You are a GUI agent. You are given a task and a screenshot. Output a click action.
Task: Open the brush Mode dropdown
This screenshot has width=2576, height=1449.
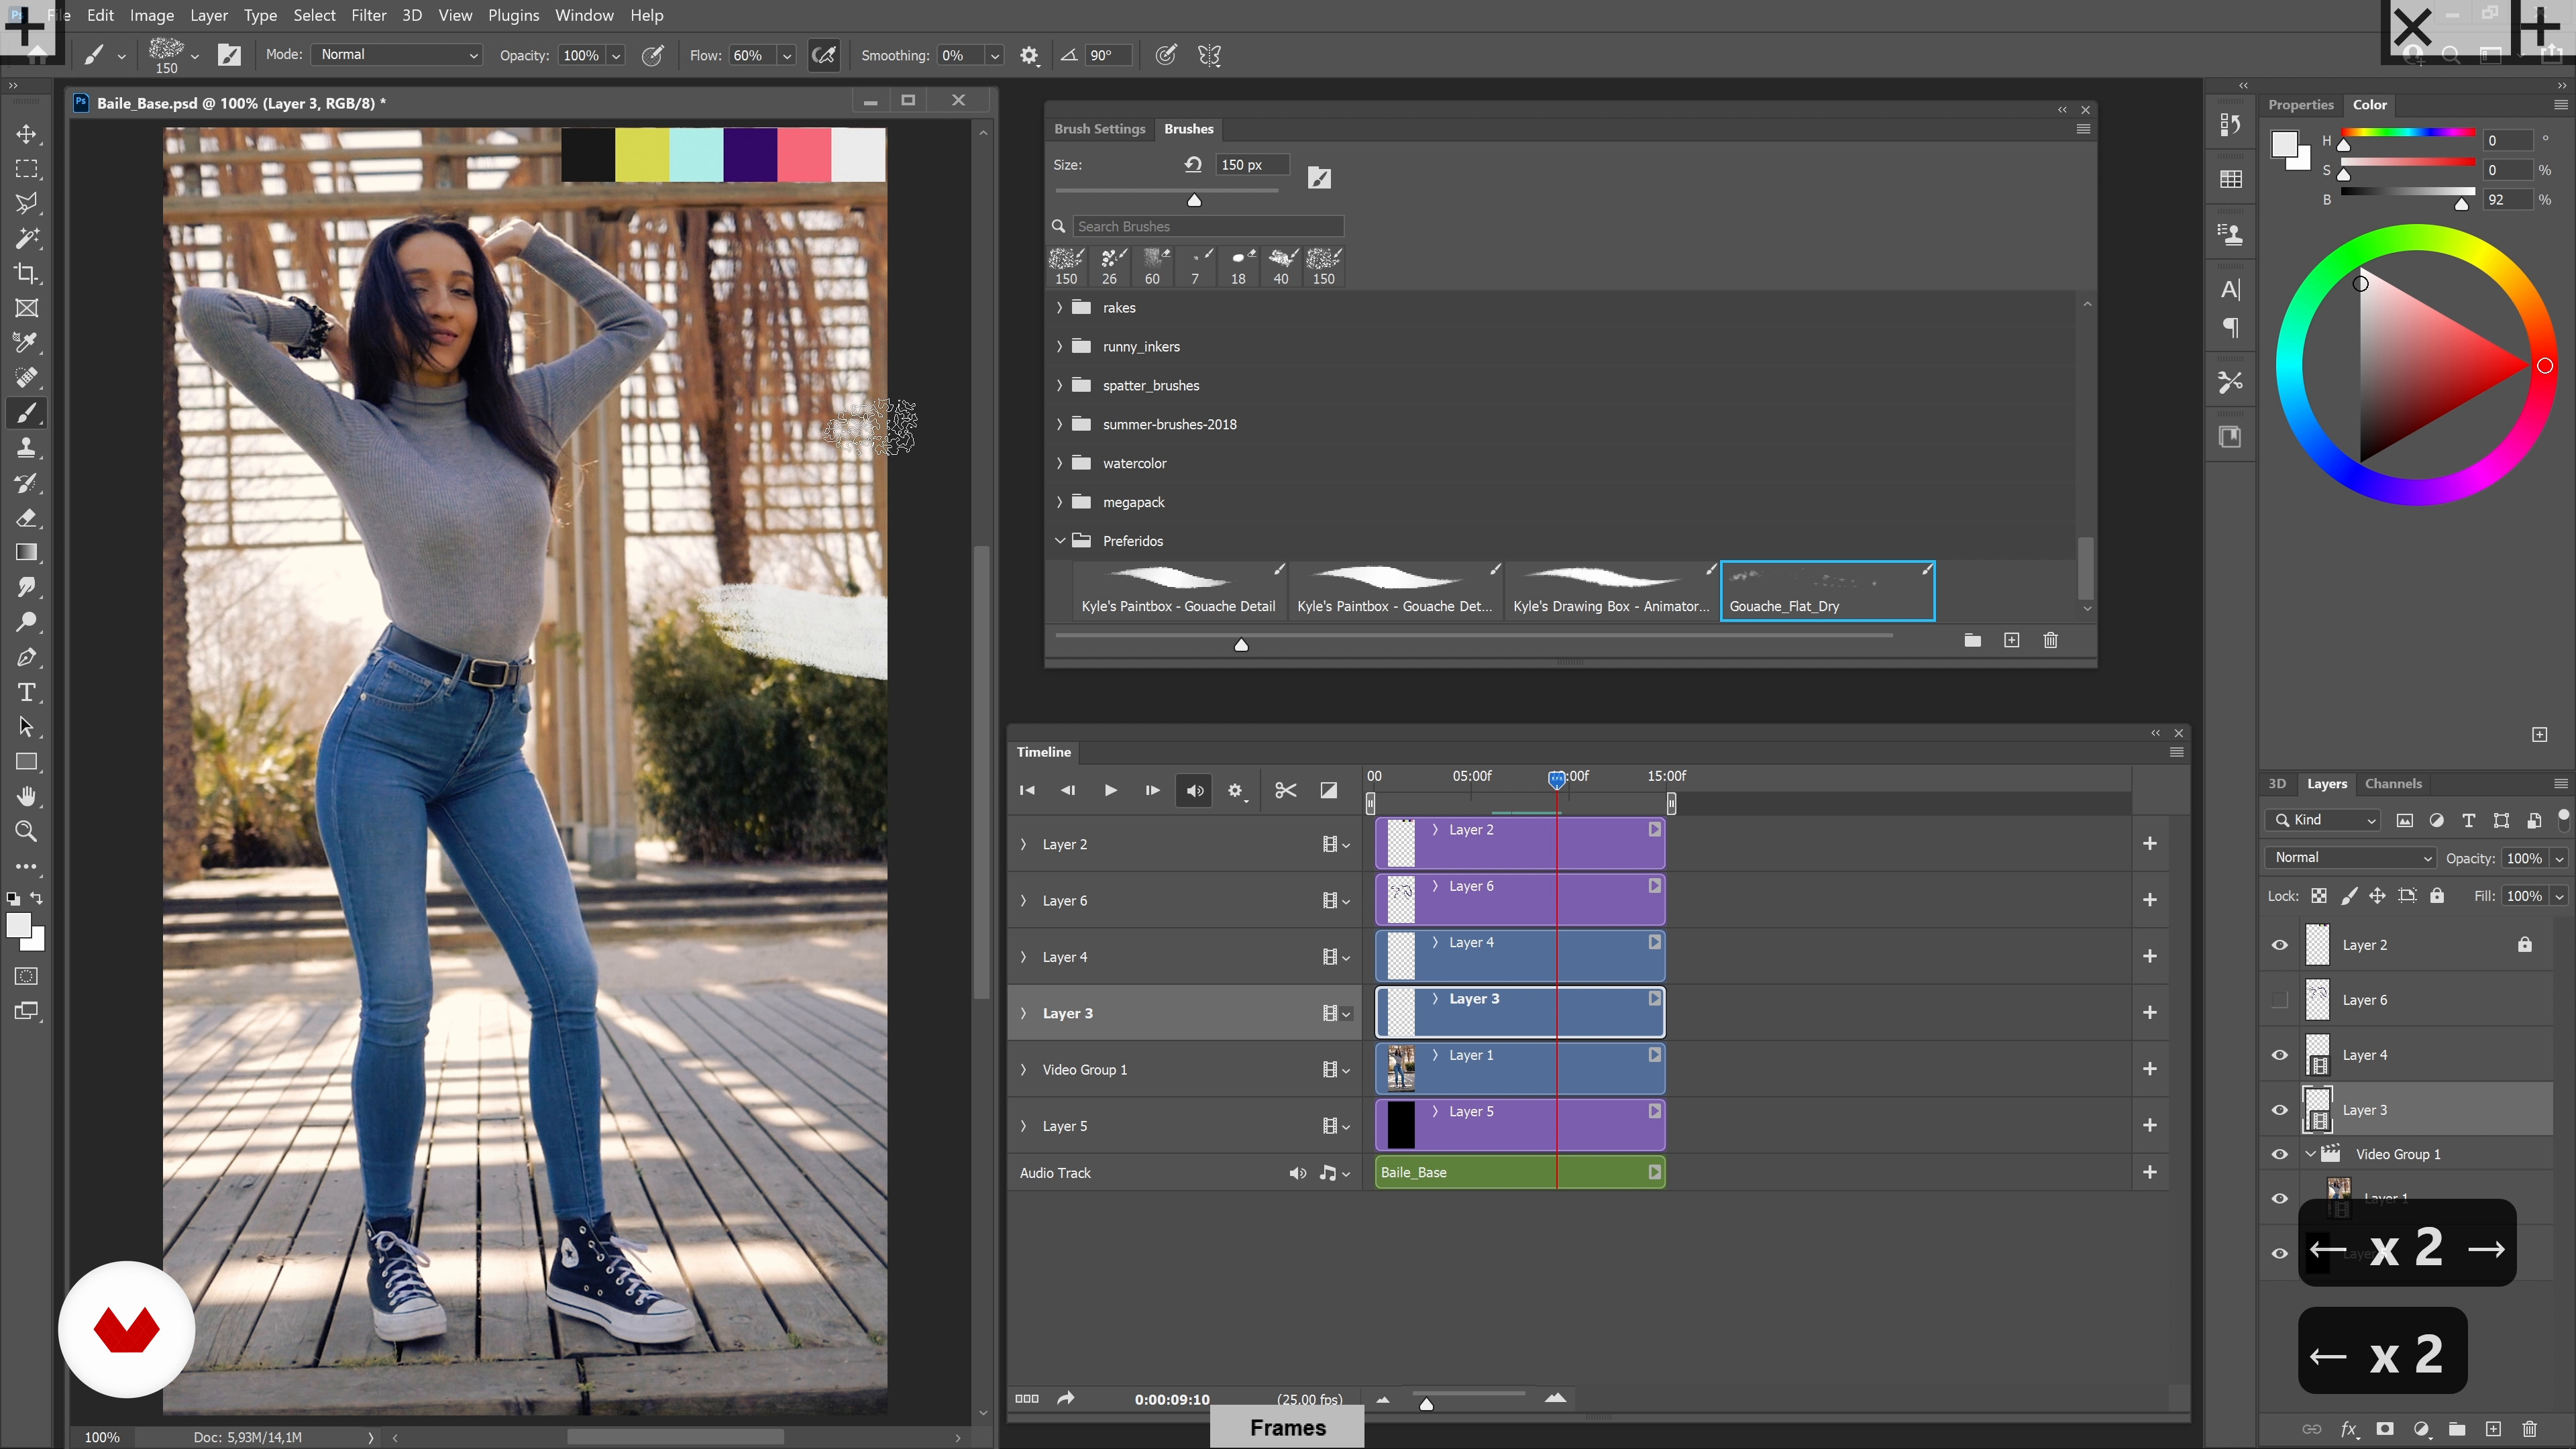pos(398,55)
